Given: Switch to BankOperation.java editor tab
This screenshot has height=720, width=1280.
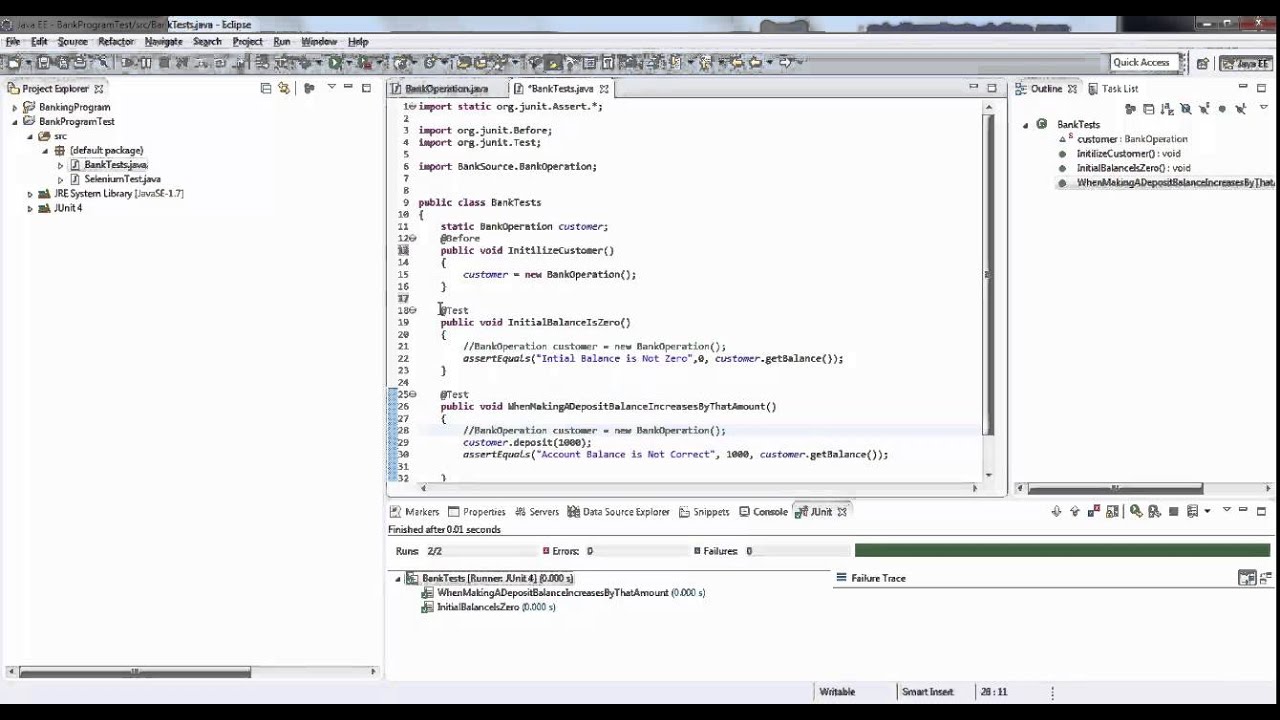Looking at the screenshot, I should click(446, 89).
